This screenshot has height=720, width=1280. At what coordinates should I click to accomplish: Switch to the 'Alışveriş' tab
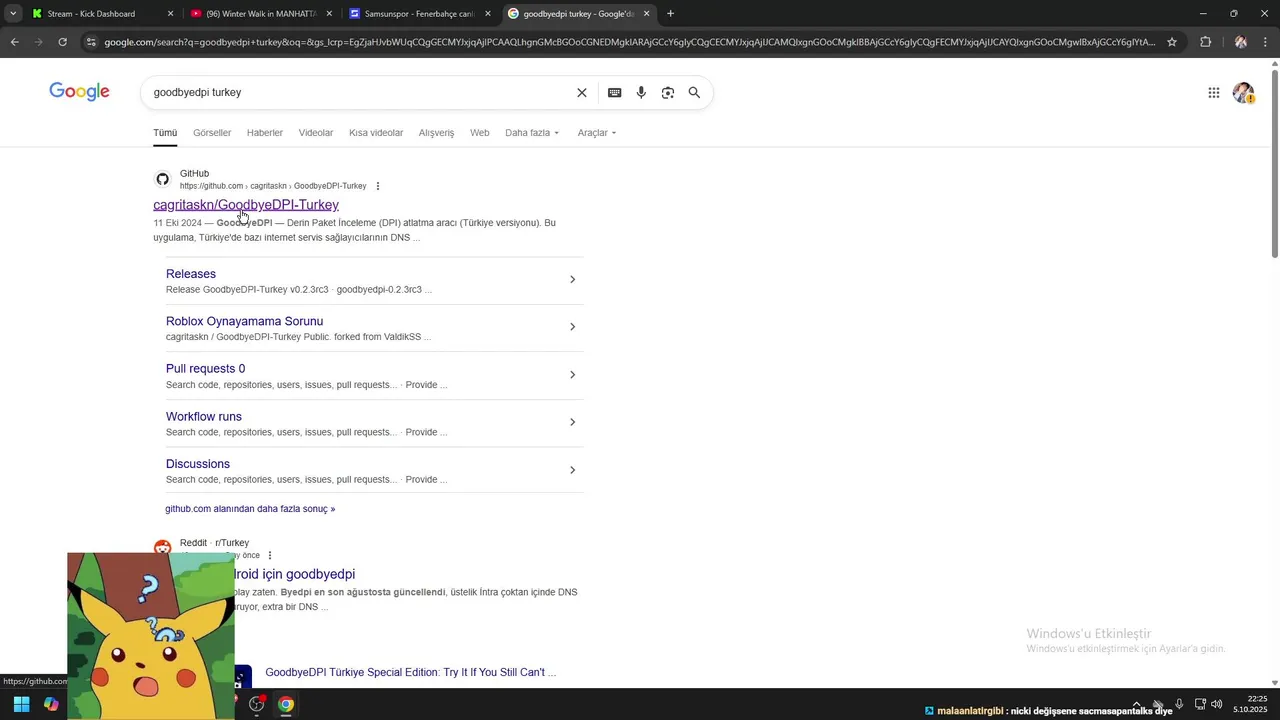coord(436,133)
